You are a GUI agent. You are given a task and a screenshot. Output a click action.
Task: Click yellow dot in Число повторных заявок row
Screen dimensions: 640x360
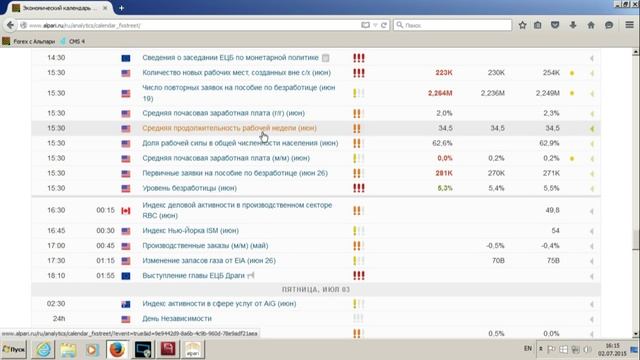tap(572, 93)
